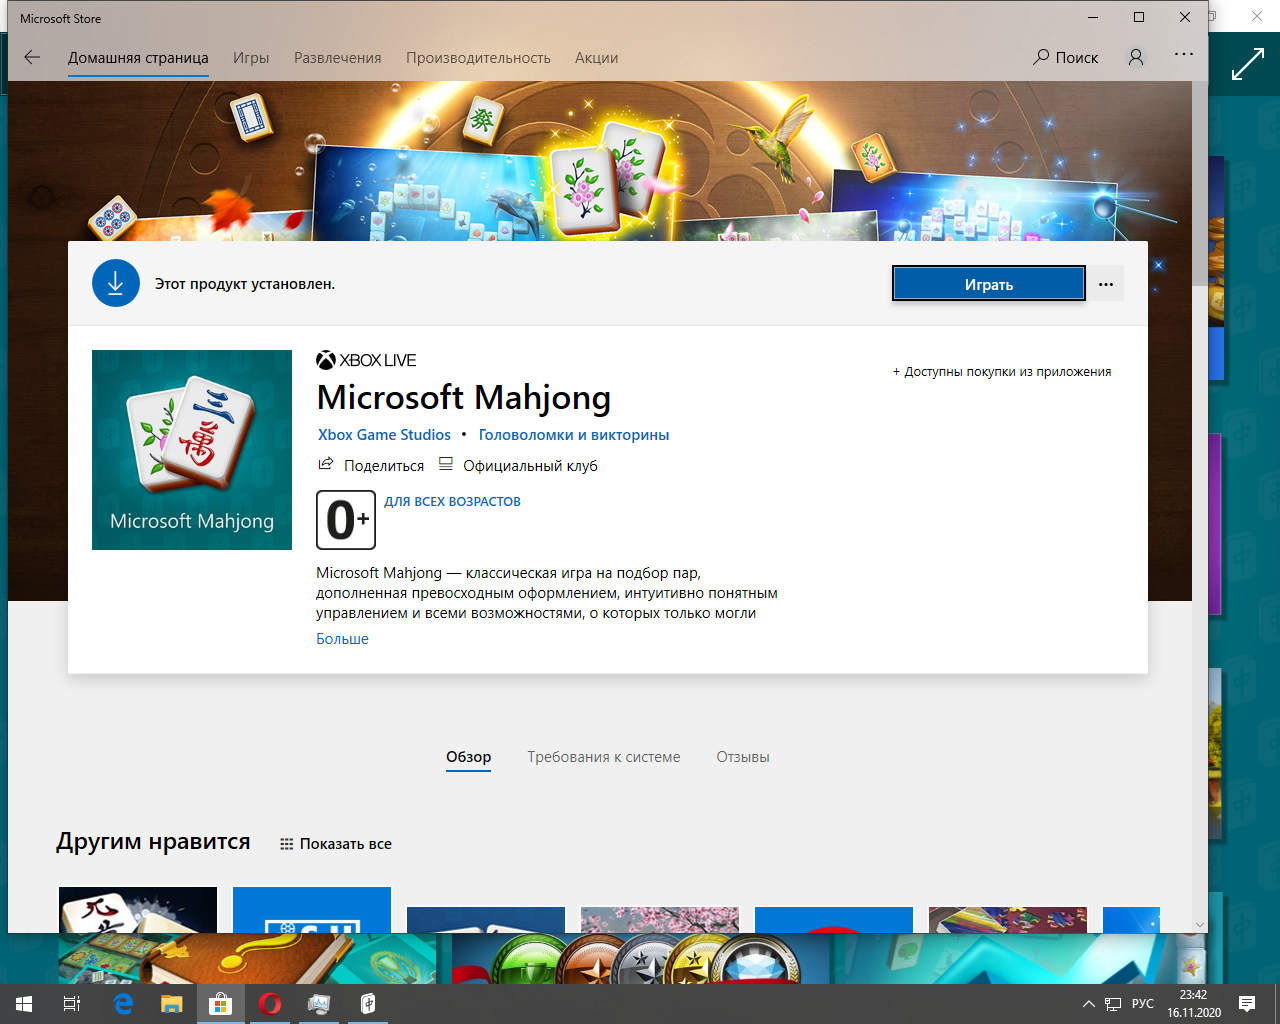Screen dimensions: 1280x1024
Task: Select the Производительность tab
Action: (478, 58)
